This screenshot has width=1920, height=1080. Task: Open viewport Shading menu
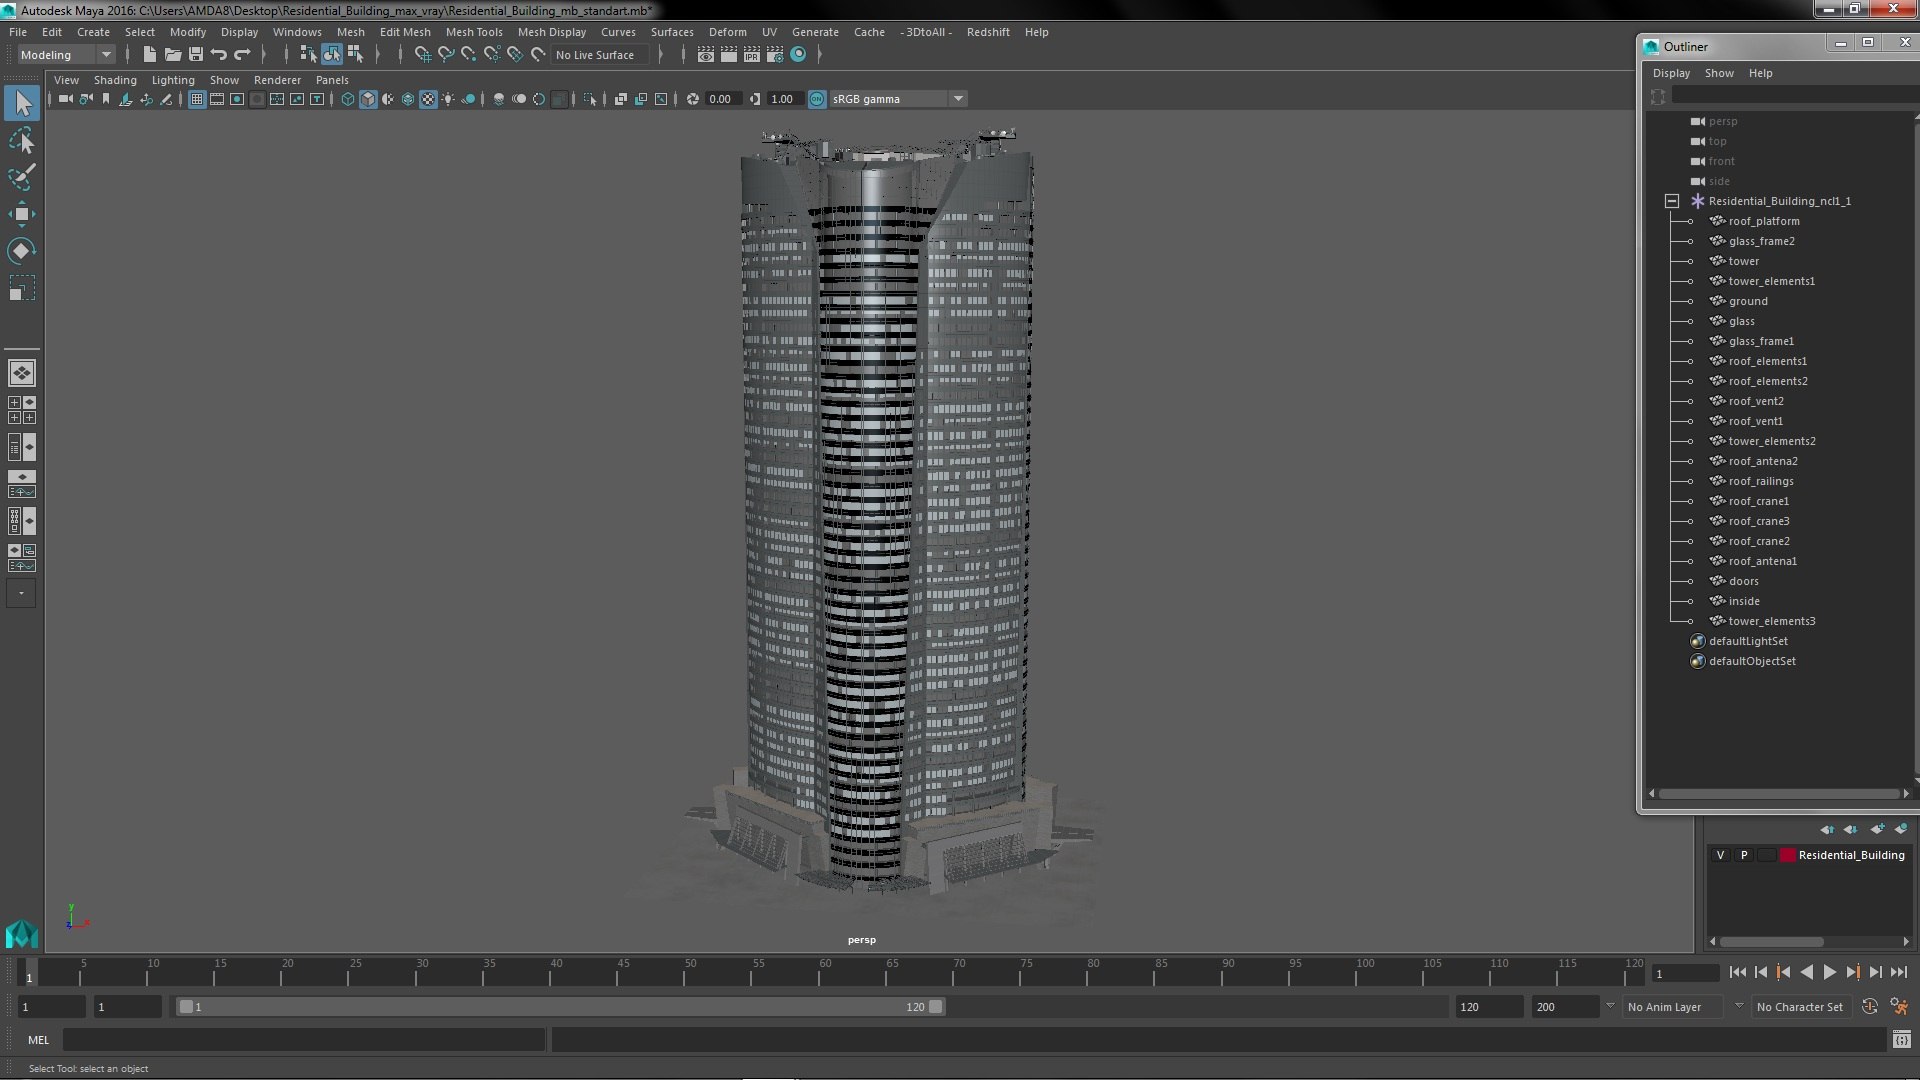pyautogui.click(x=115, y=80)
